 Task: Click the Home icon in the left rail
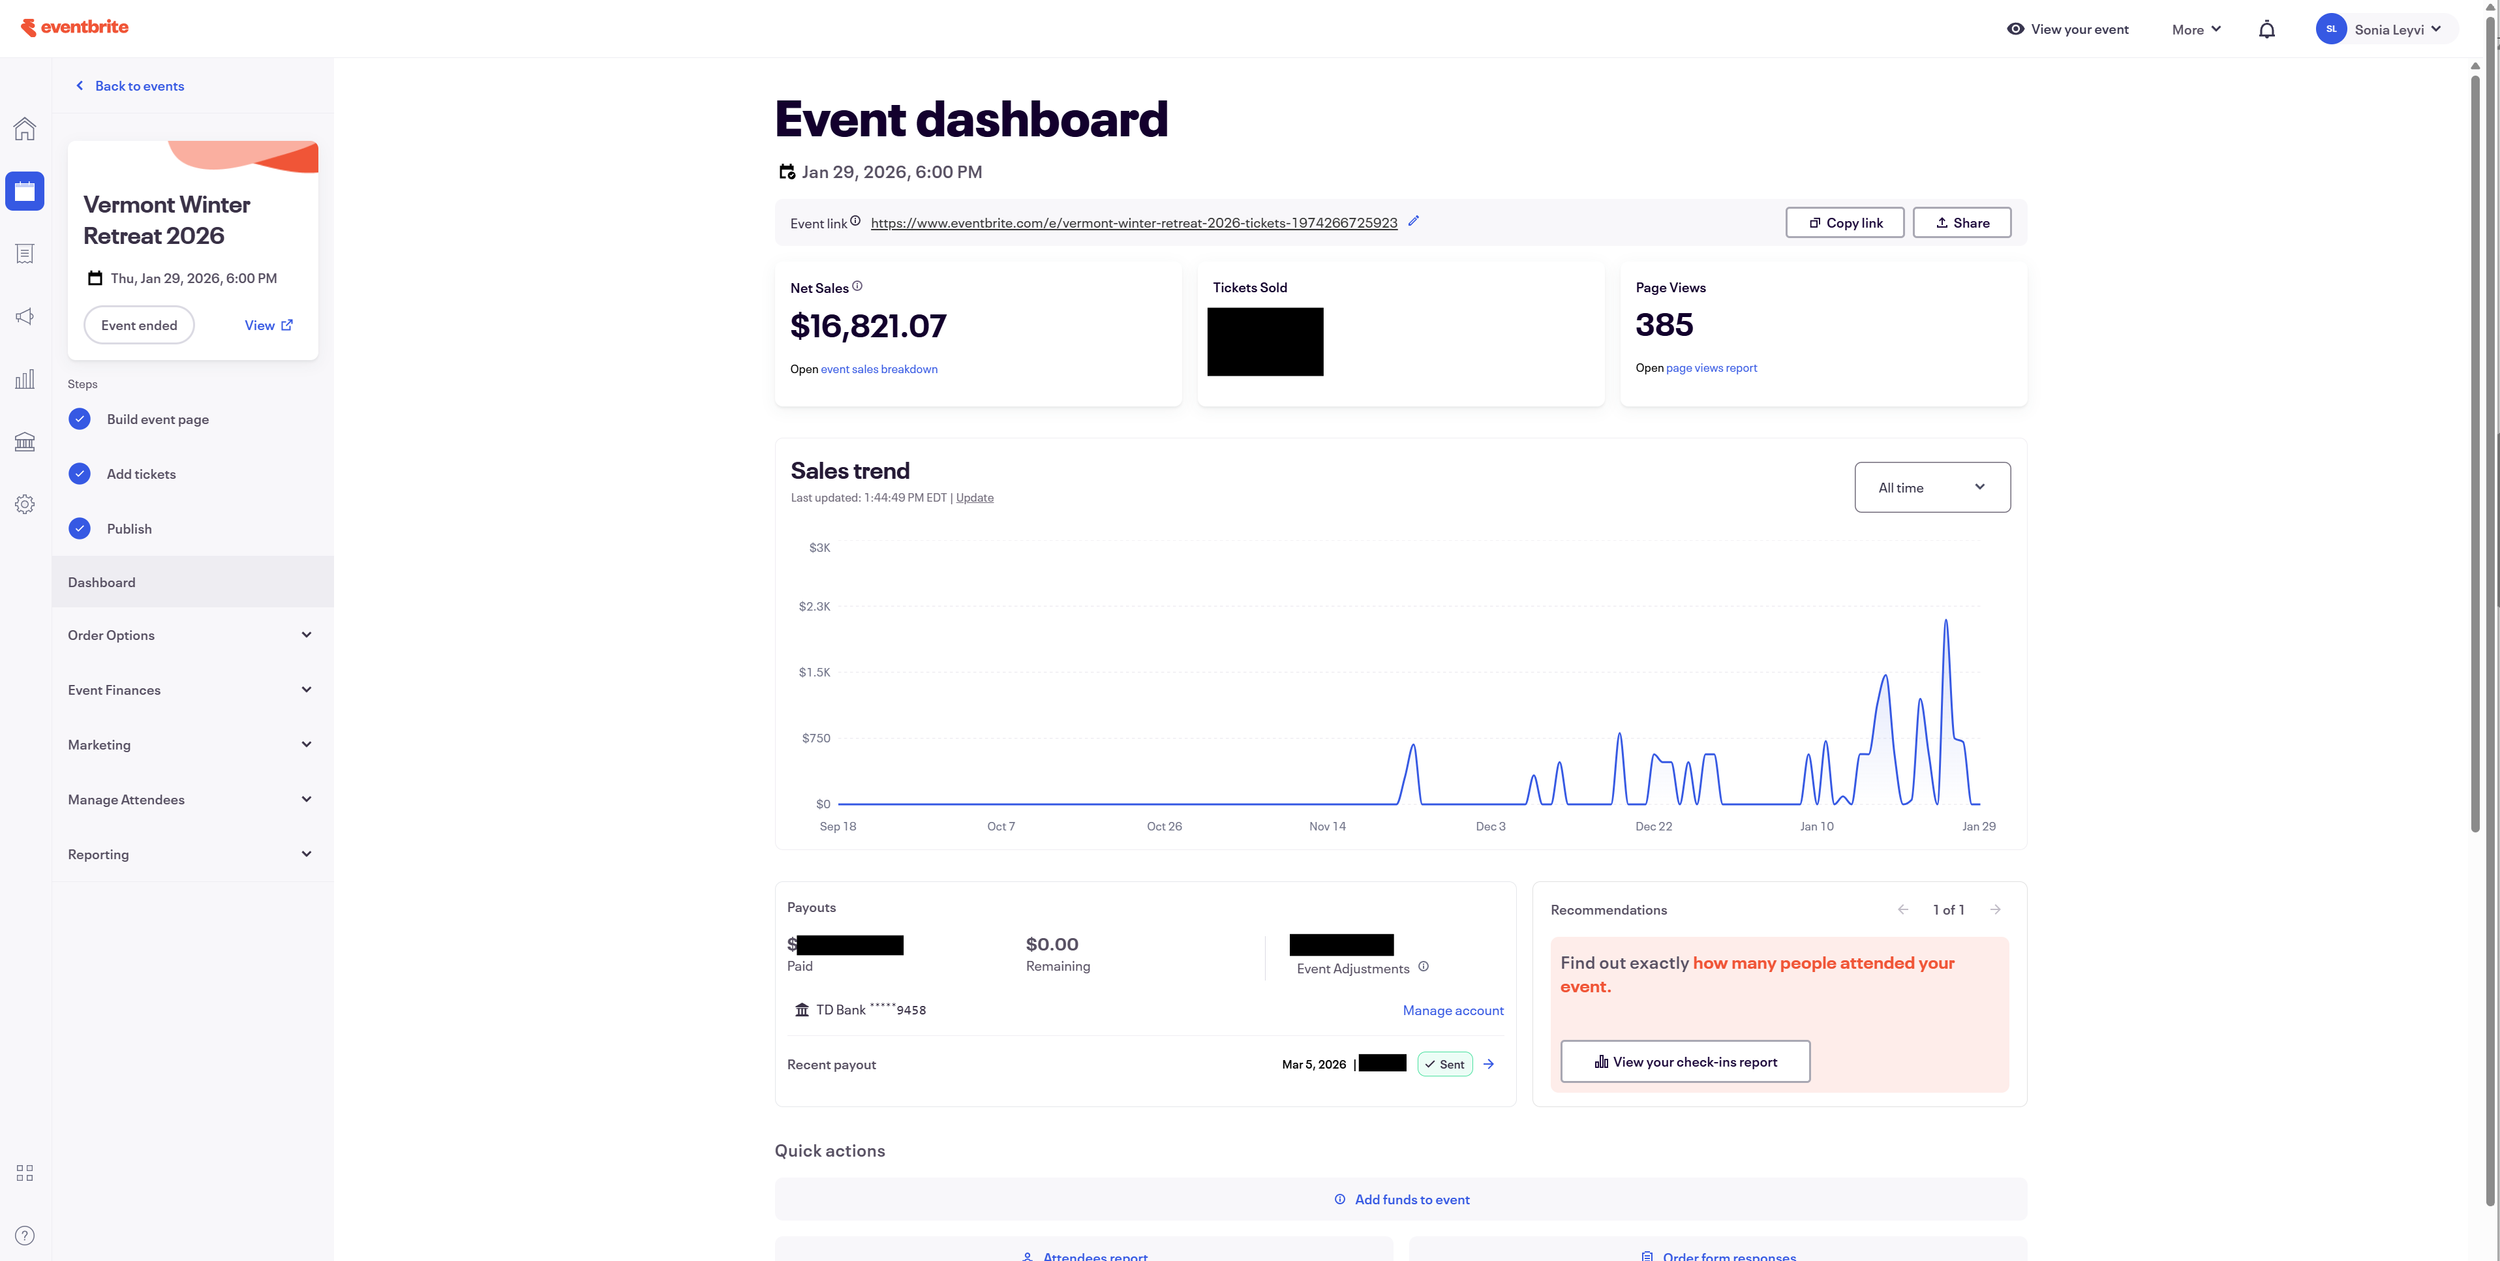point(25,129)
